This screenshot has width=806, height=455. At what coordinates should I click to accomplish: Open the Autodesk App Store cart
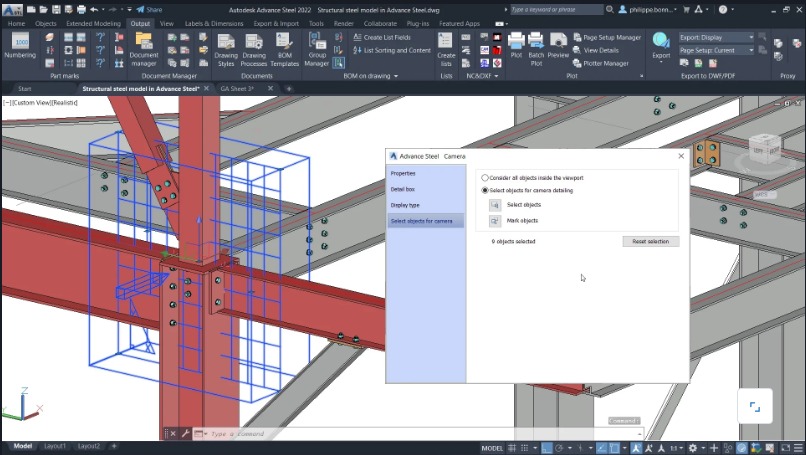[686, 9]
